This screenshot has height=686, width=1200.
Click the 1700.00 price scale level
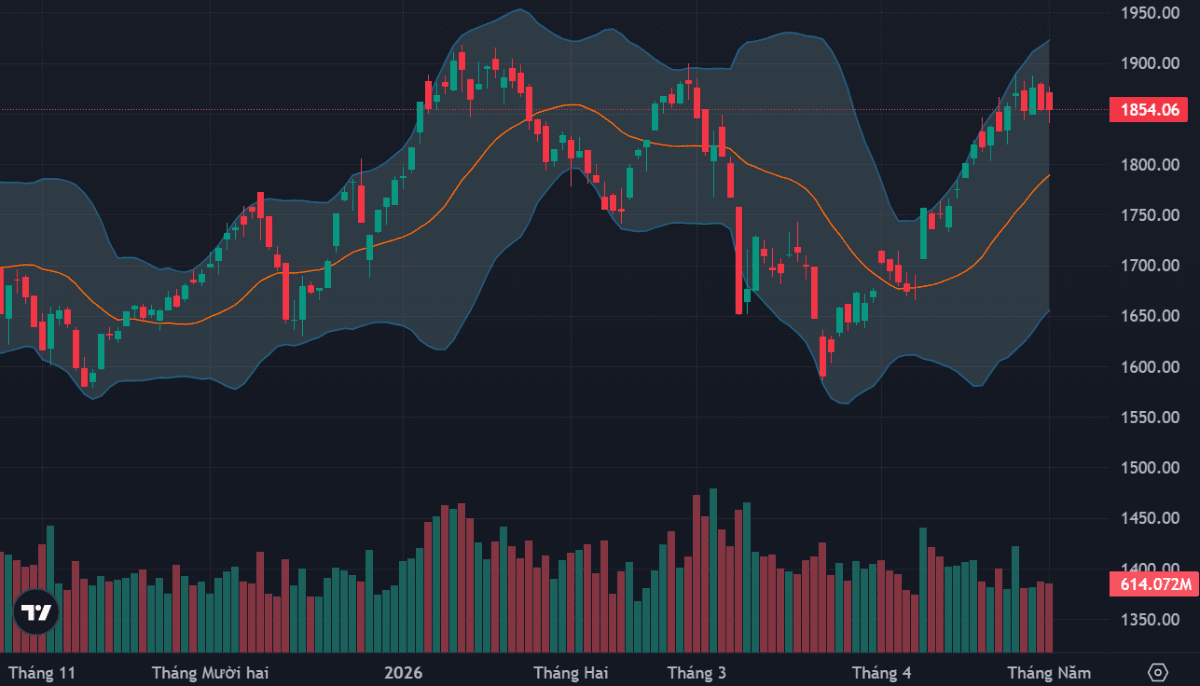(x=1150, y=266)
